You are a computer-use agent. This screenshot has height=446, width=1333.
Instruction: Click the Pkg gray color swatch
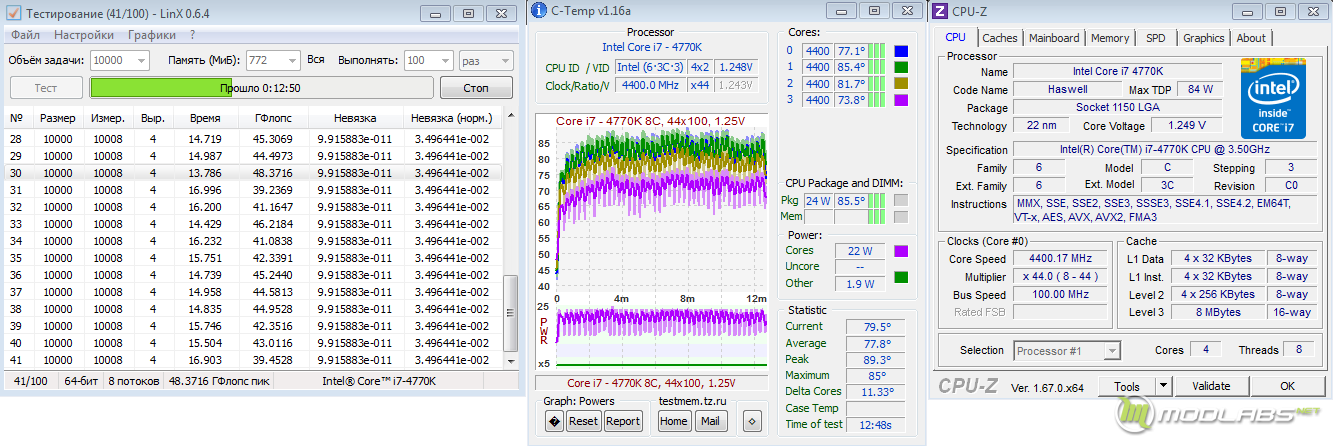[901, 200]
